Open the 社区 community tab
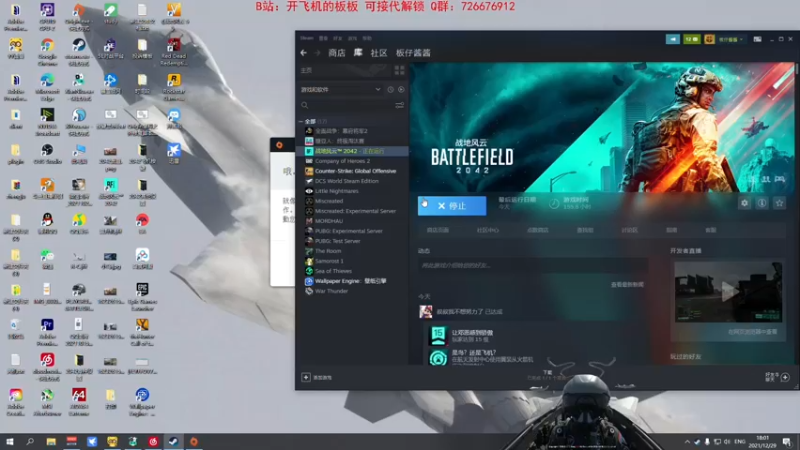Image resolution: width=800 pixels, height=450 pixels. [379, 53]
